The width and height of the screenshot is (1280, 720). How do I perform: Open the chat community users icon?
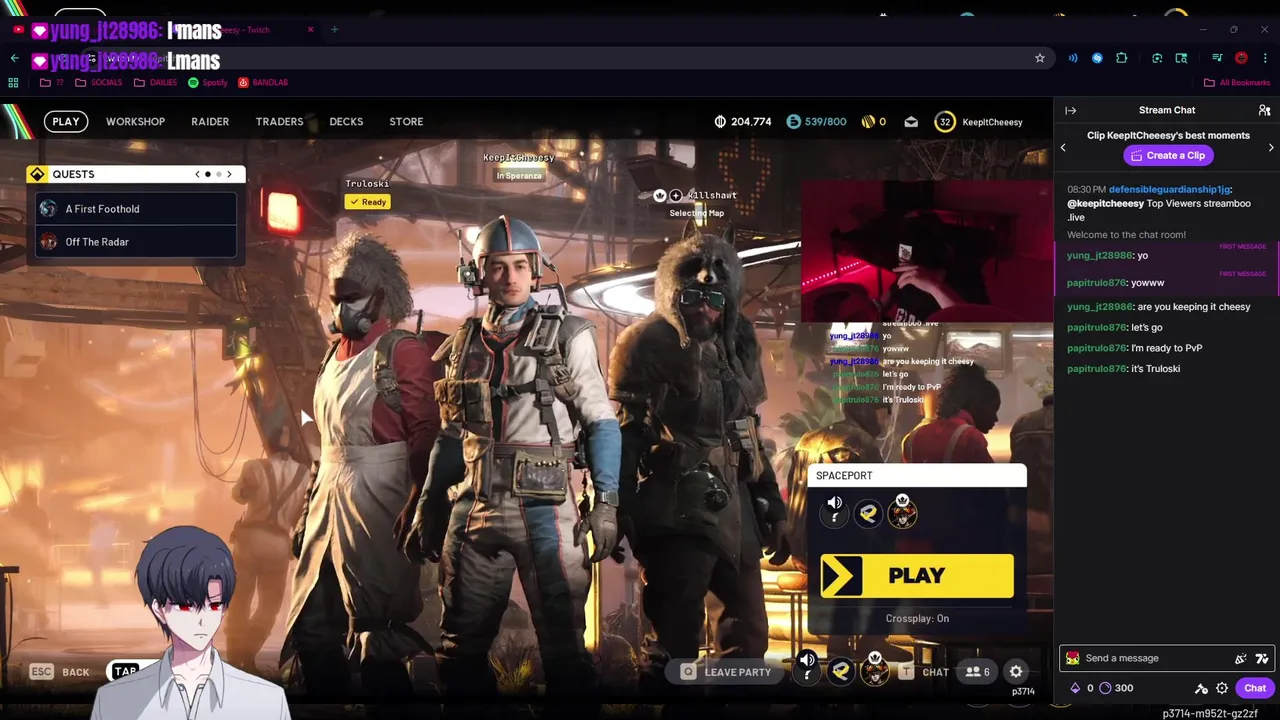click(x=1264, y=110)
